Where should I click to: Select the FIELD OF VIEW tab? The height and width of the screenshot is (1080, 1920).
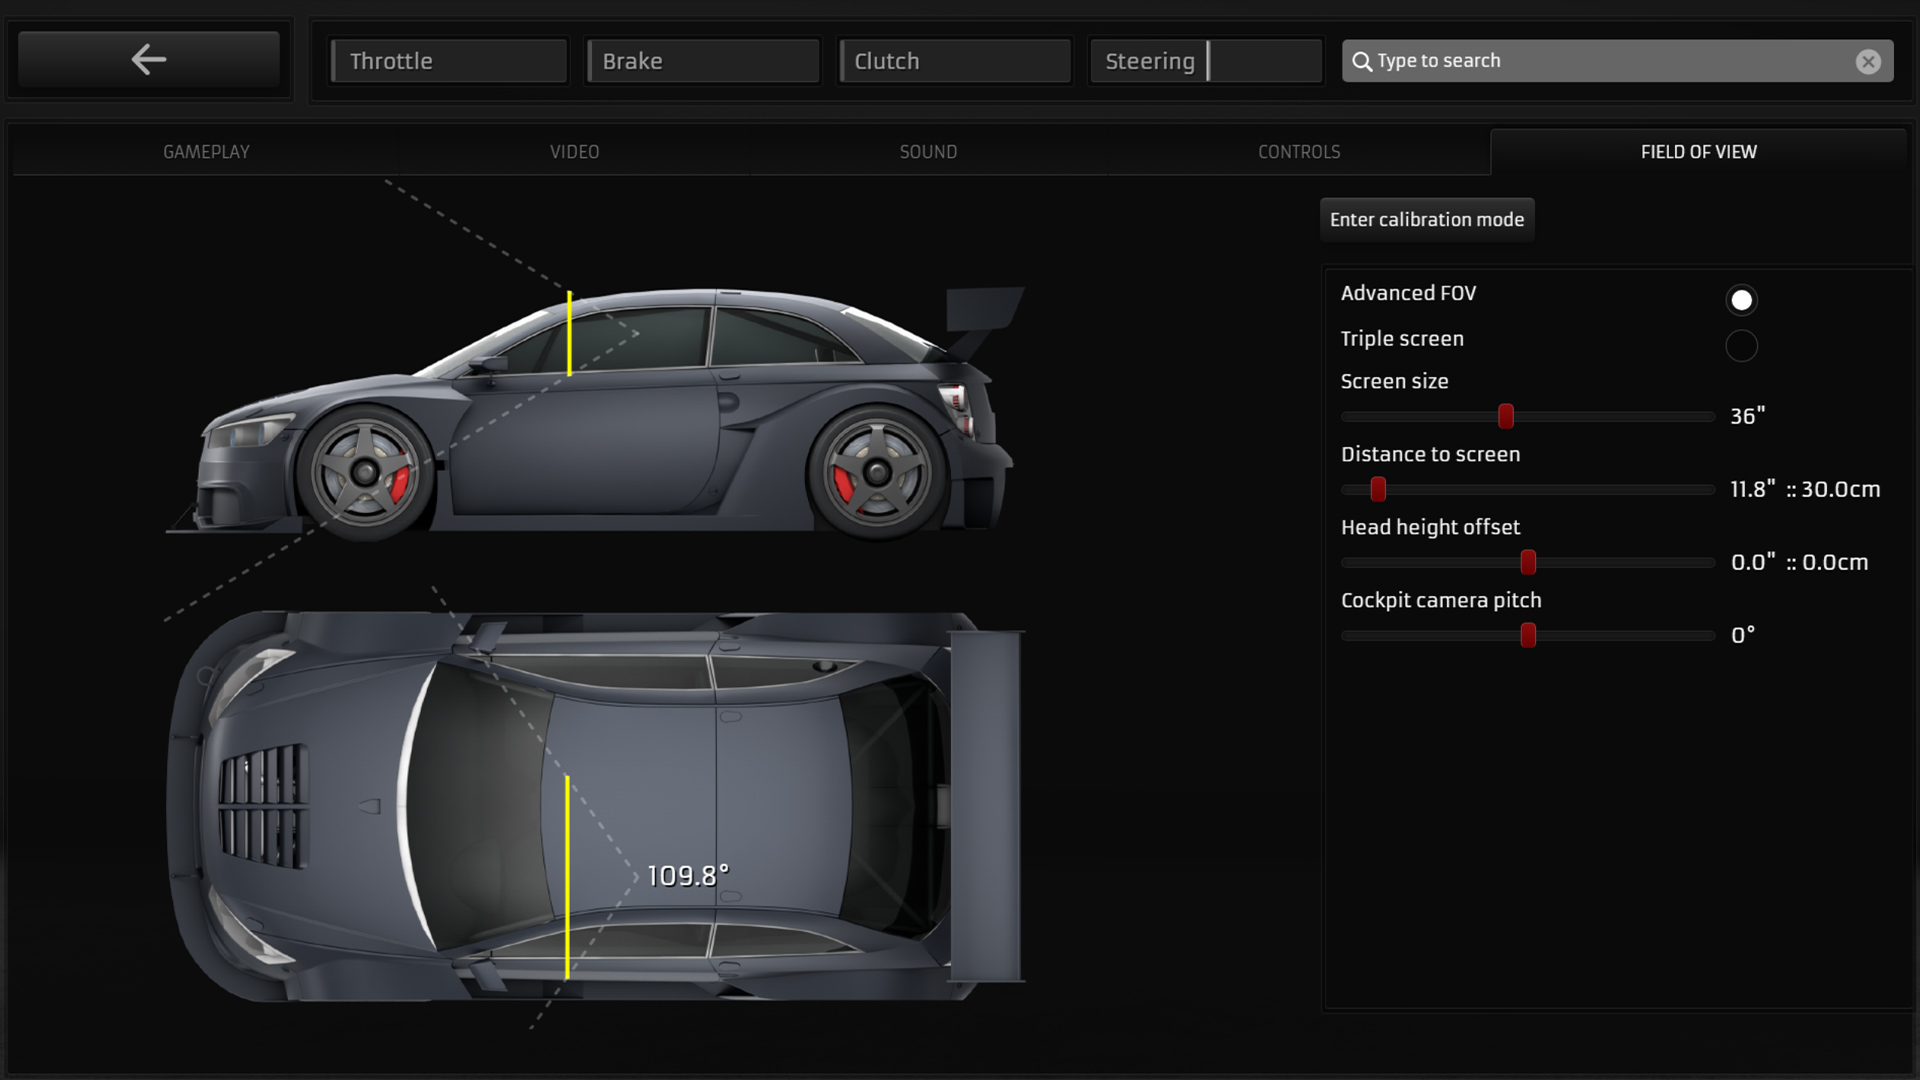1698,151
